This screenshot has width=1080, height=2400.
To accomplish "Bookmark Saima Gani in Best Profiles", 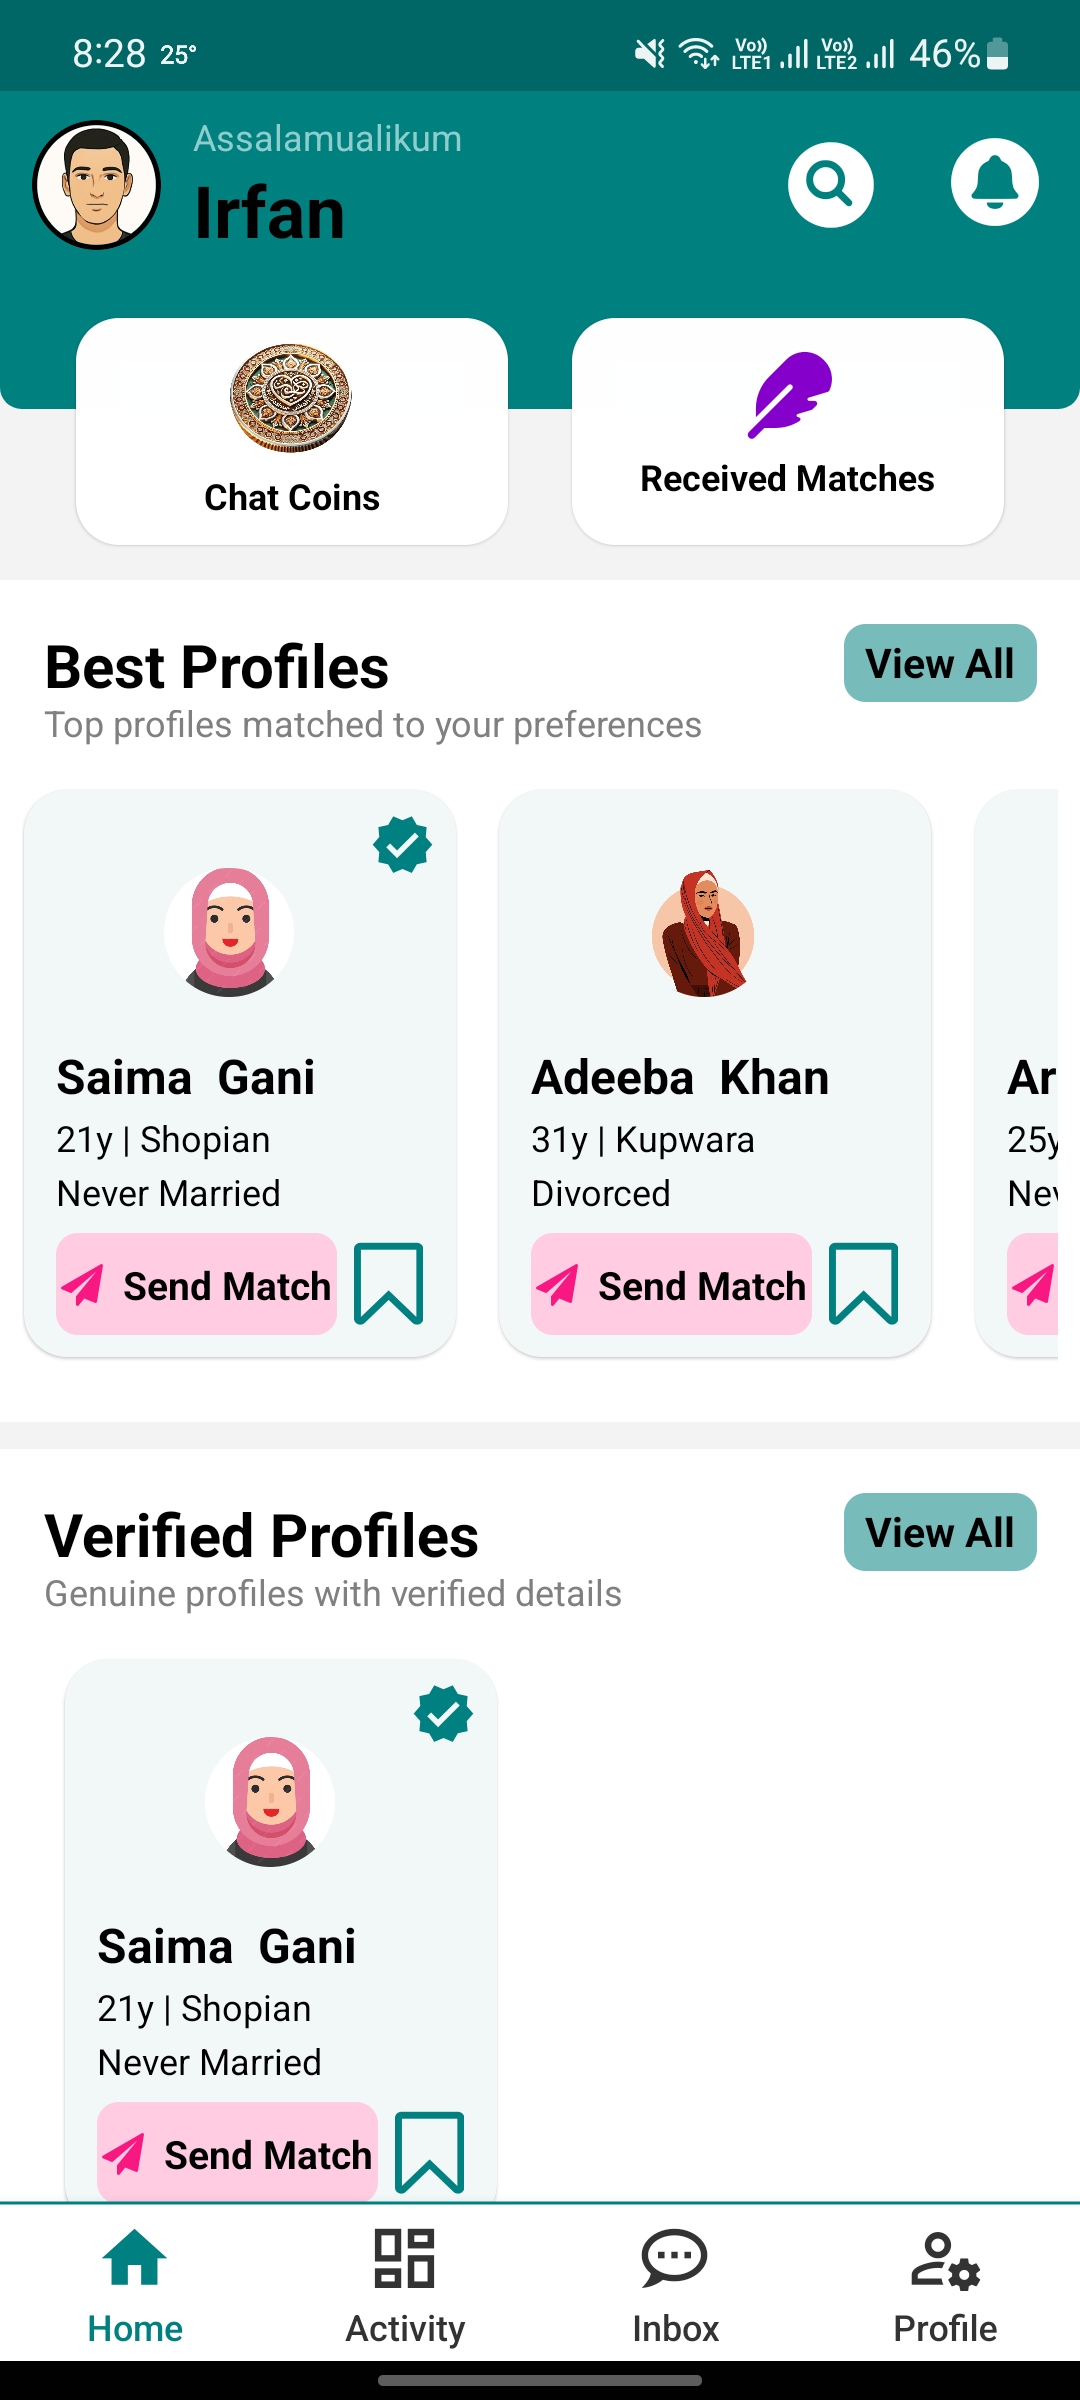I will click(x=389, y=1284).
